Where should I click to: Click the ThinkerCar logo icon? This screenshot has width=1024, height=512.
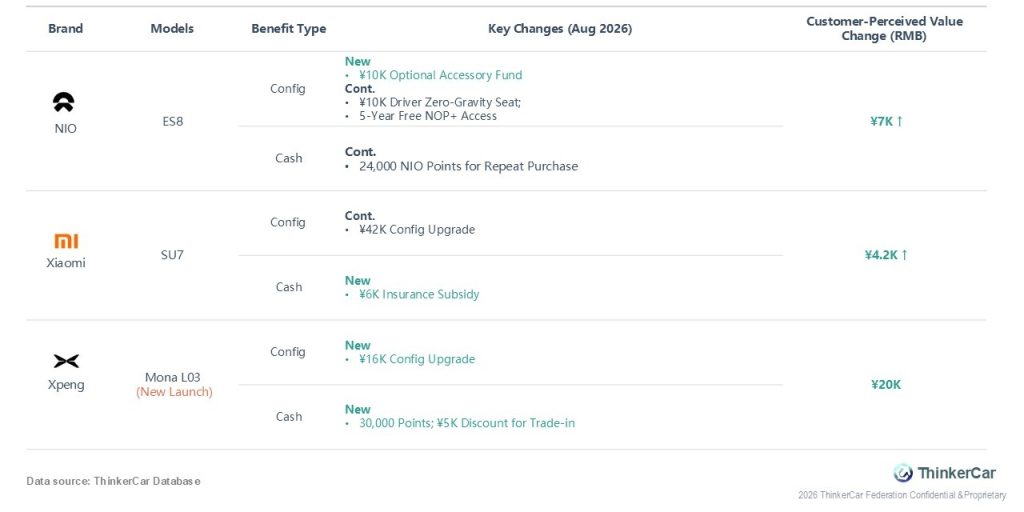pyautogui.click(x=903, y=473)
